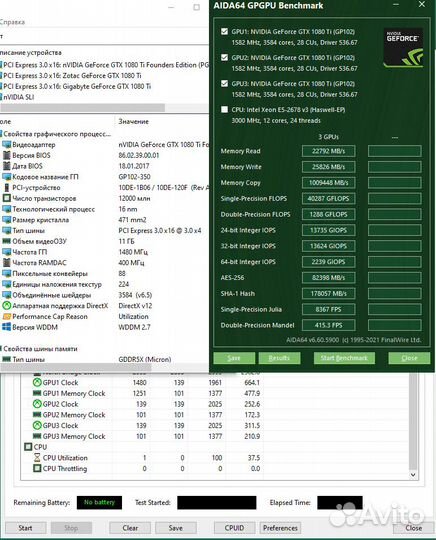Click the DirectX Xbox-style icon
This screenshot has width=436, height=540.
click(x=7, y=306)
